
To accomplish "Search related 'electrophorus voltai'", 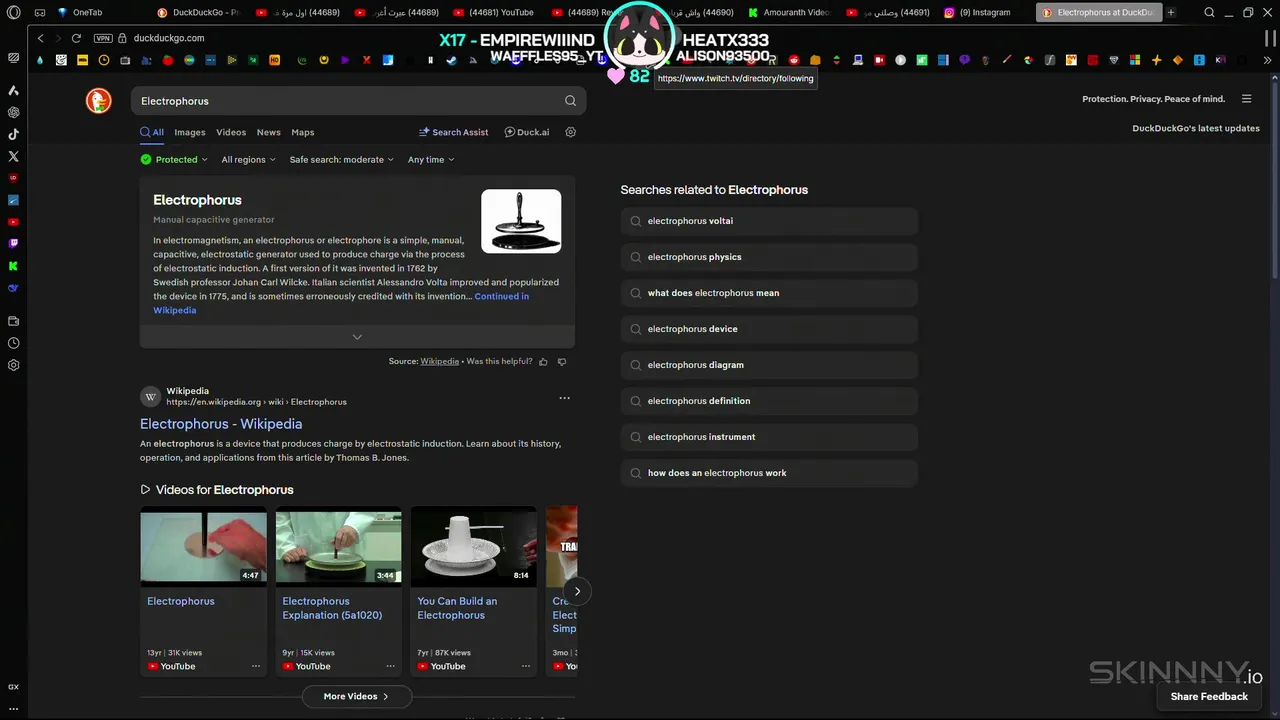I will click(769, 221).
